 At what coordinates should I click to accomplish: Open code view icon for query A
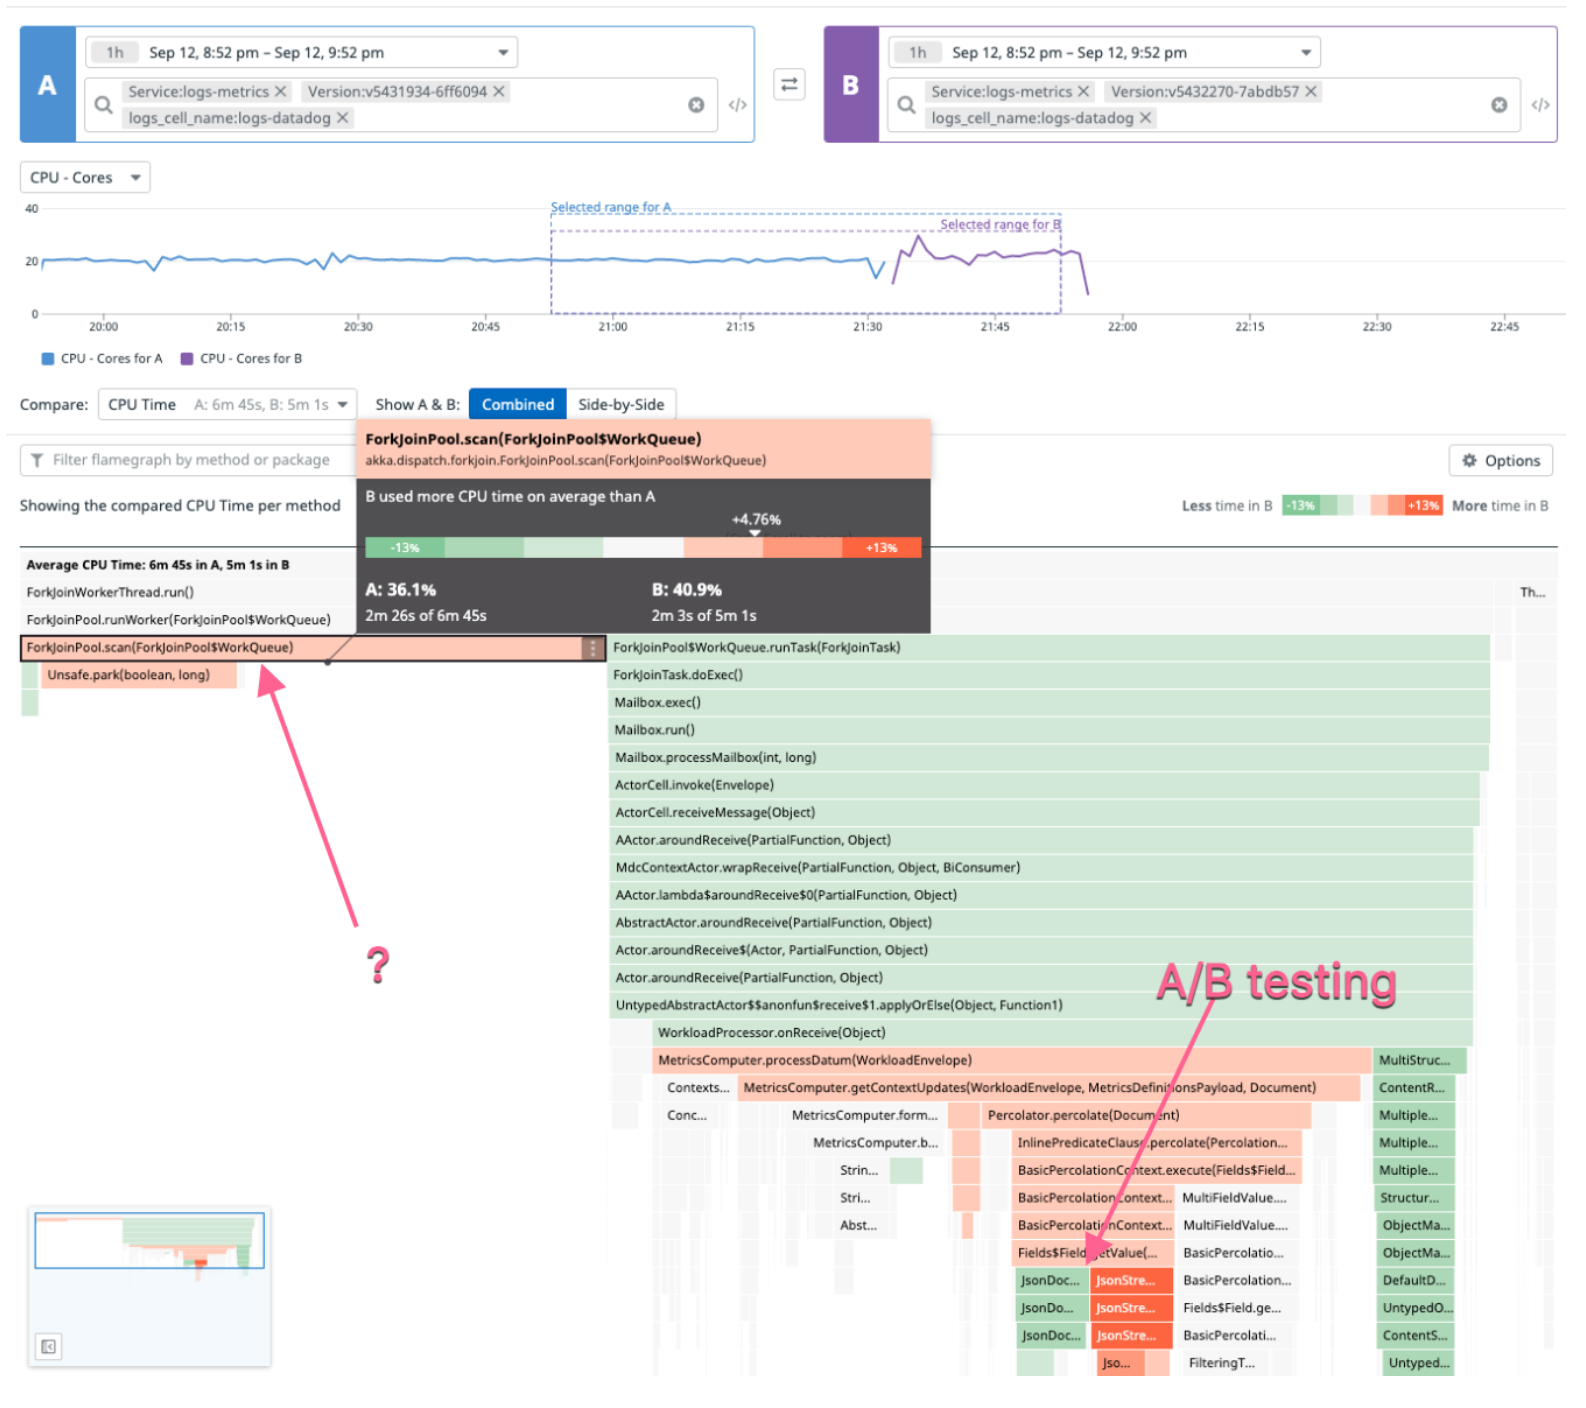[738, 105]
